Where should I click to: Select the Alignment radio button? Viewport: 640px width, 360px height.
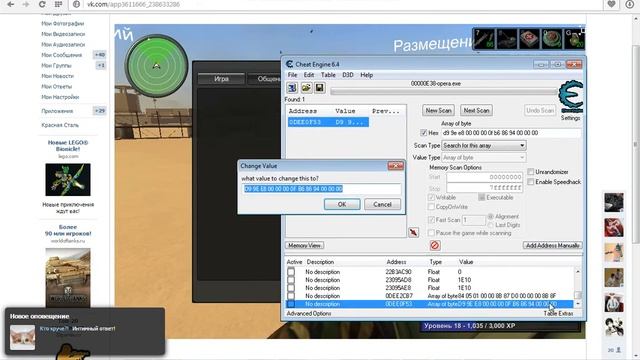491,216
